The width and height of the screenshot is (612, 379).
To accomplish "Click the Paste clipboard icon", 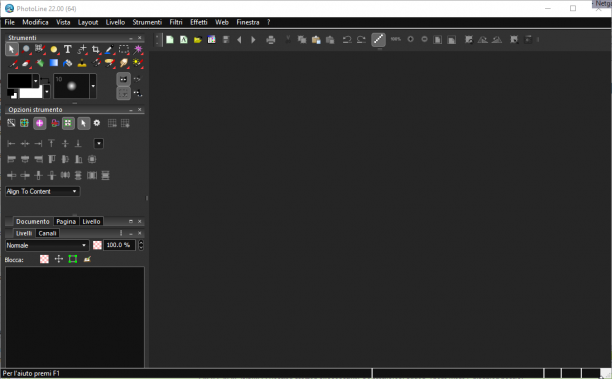I will (x=316, y=39).
